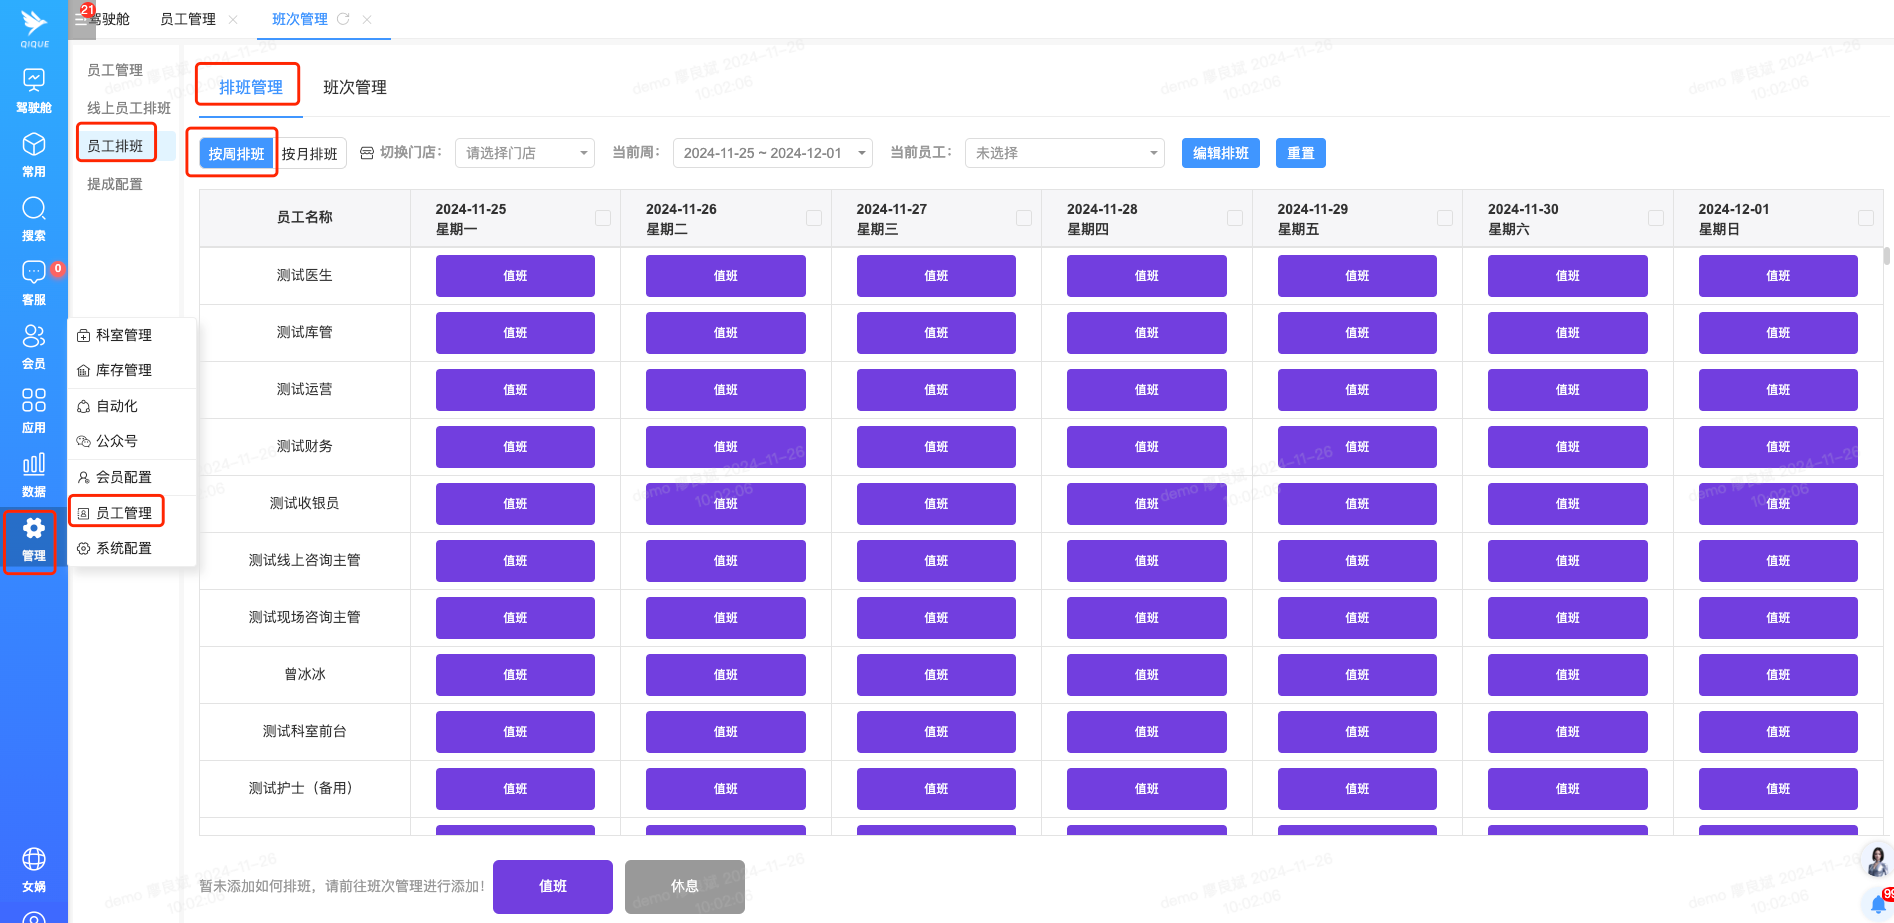The height and width of the screenshot is (923, 1894).
Task: Click the 编辑排班 button
Action: pyautogui.click(x=1220, y=153)
